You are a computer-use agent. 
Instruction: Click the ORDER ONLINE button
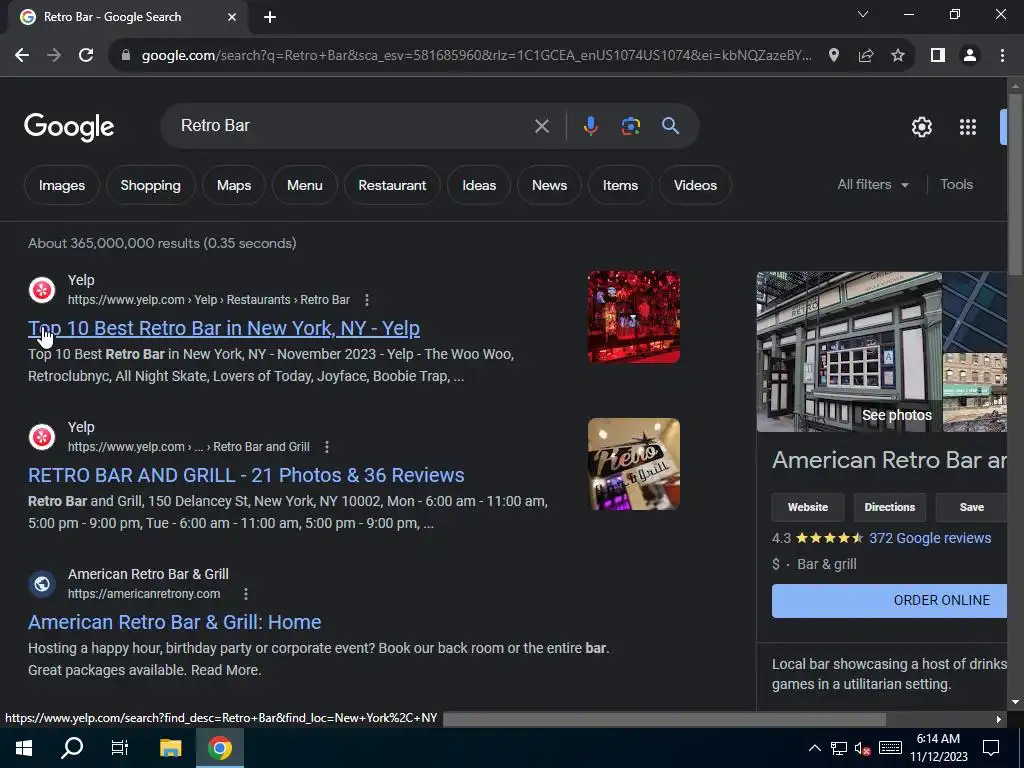889,601
